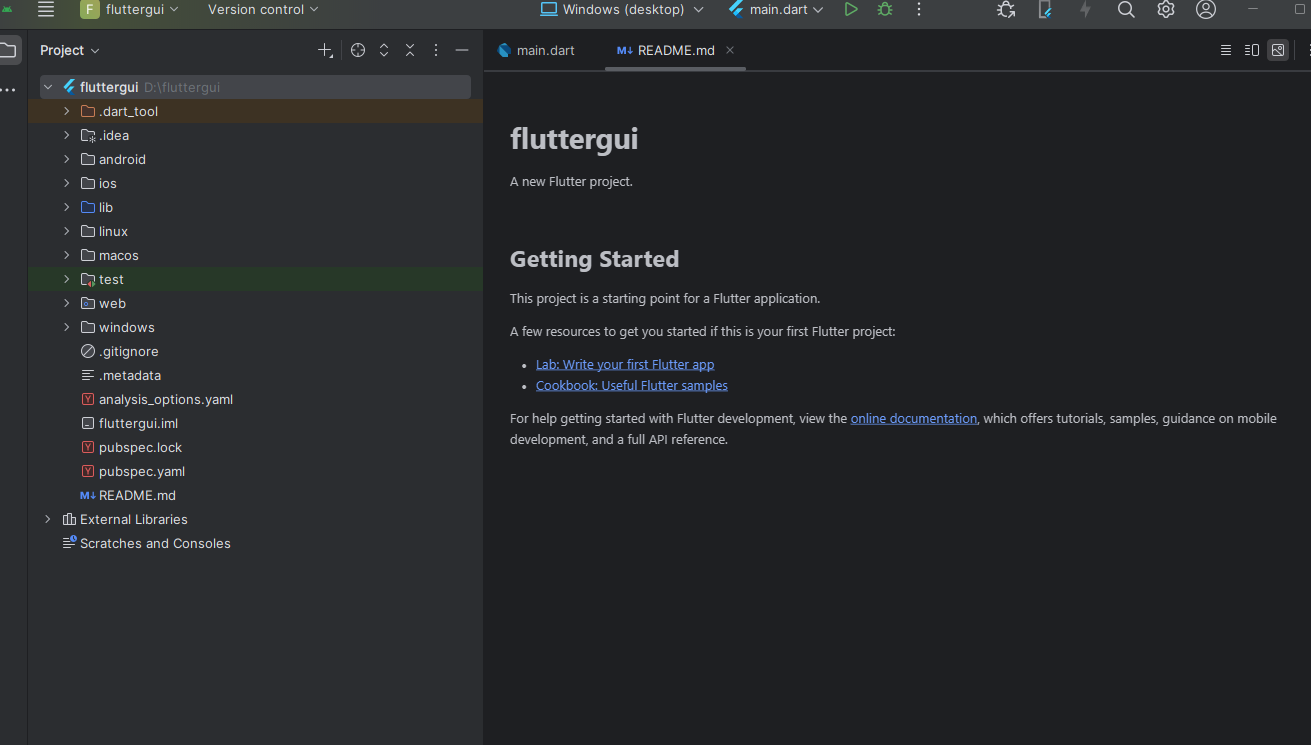Close the README.md tab
This screenshot has width=1311, height=745.
tap(730, 50)
